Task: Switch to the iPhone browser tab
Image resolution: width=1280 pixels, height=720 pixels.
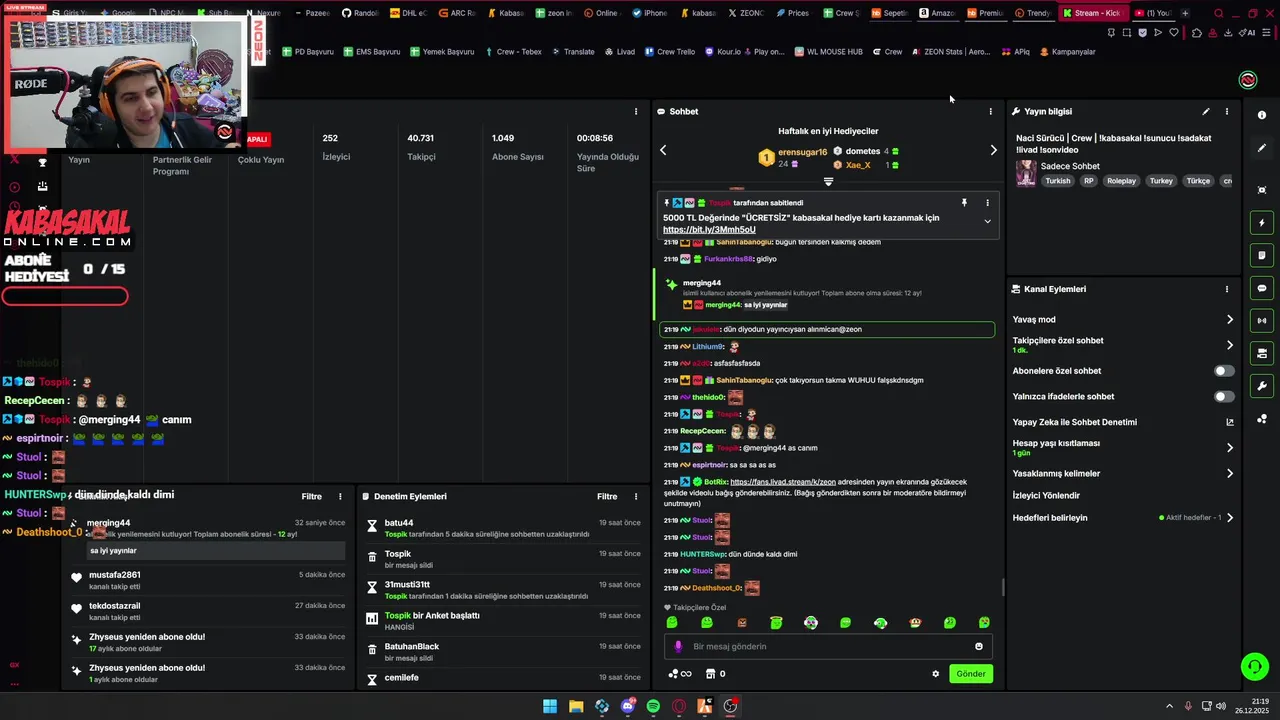Action: [x=648, y=13]
